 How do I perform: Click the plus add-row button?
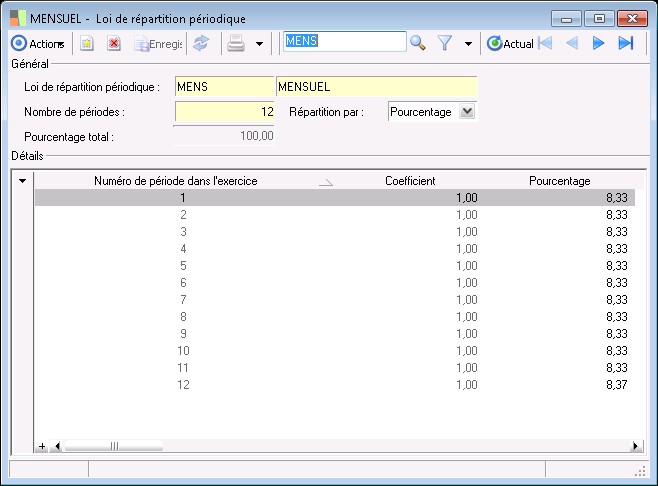click(x=42, y=446)
